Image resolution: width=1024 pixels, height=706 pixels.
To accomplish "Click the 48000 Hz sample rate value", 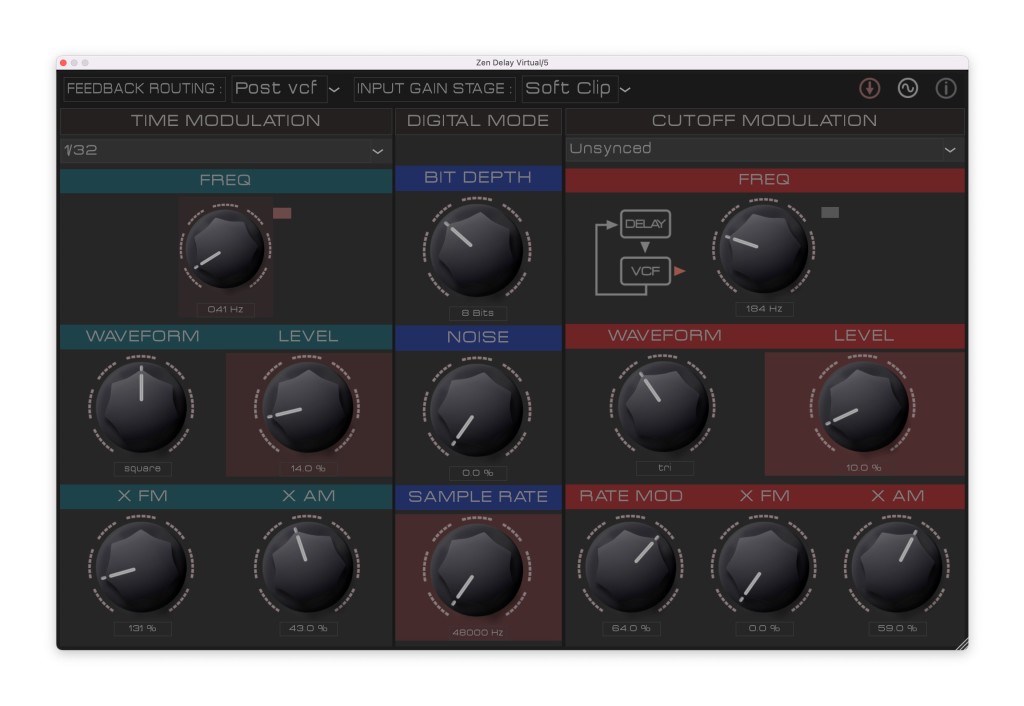I will click(x=478, y=632).
